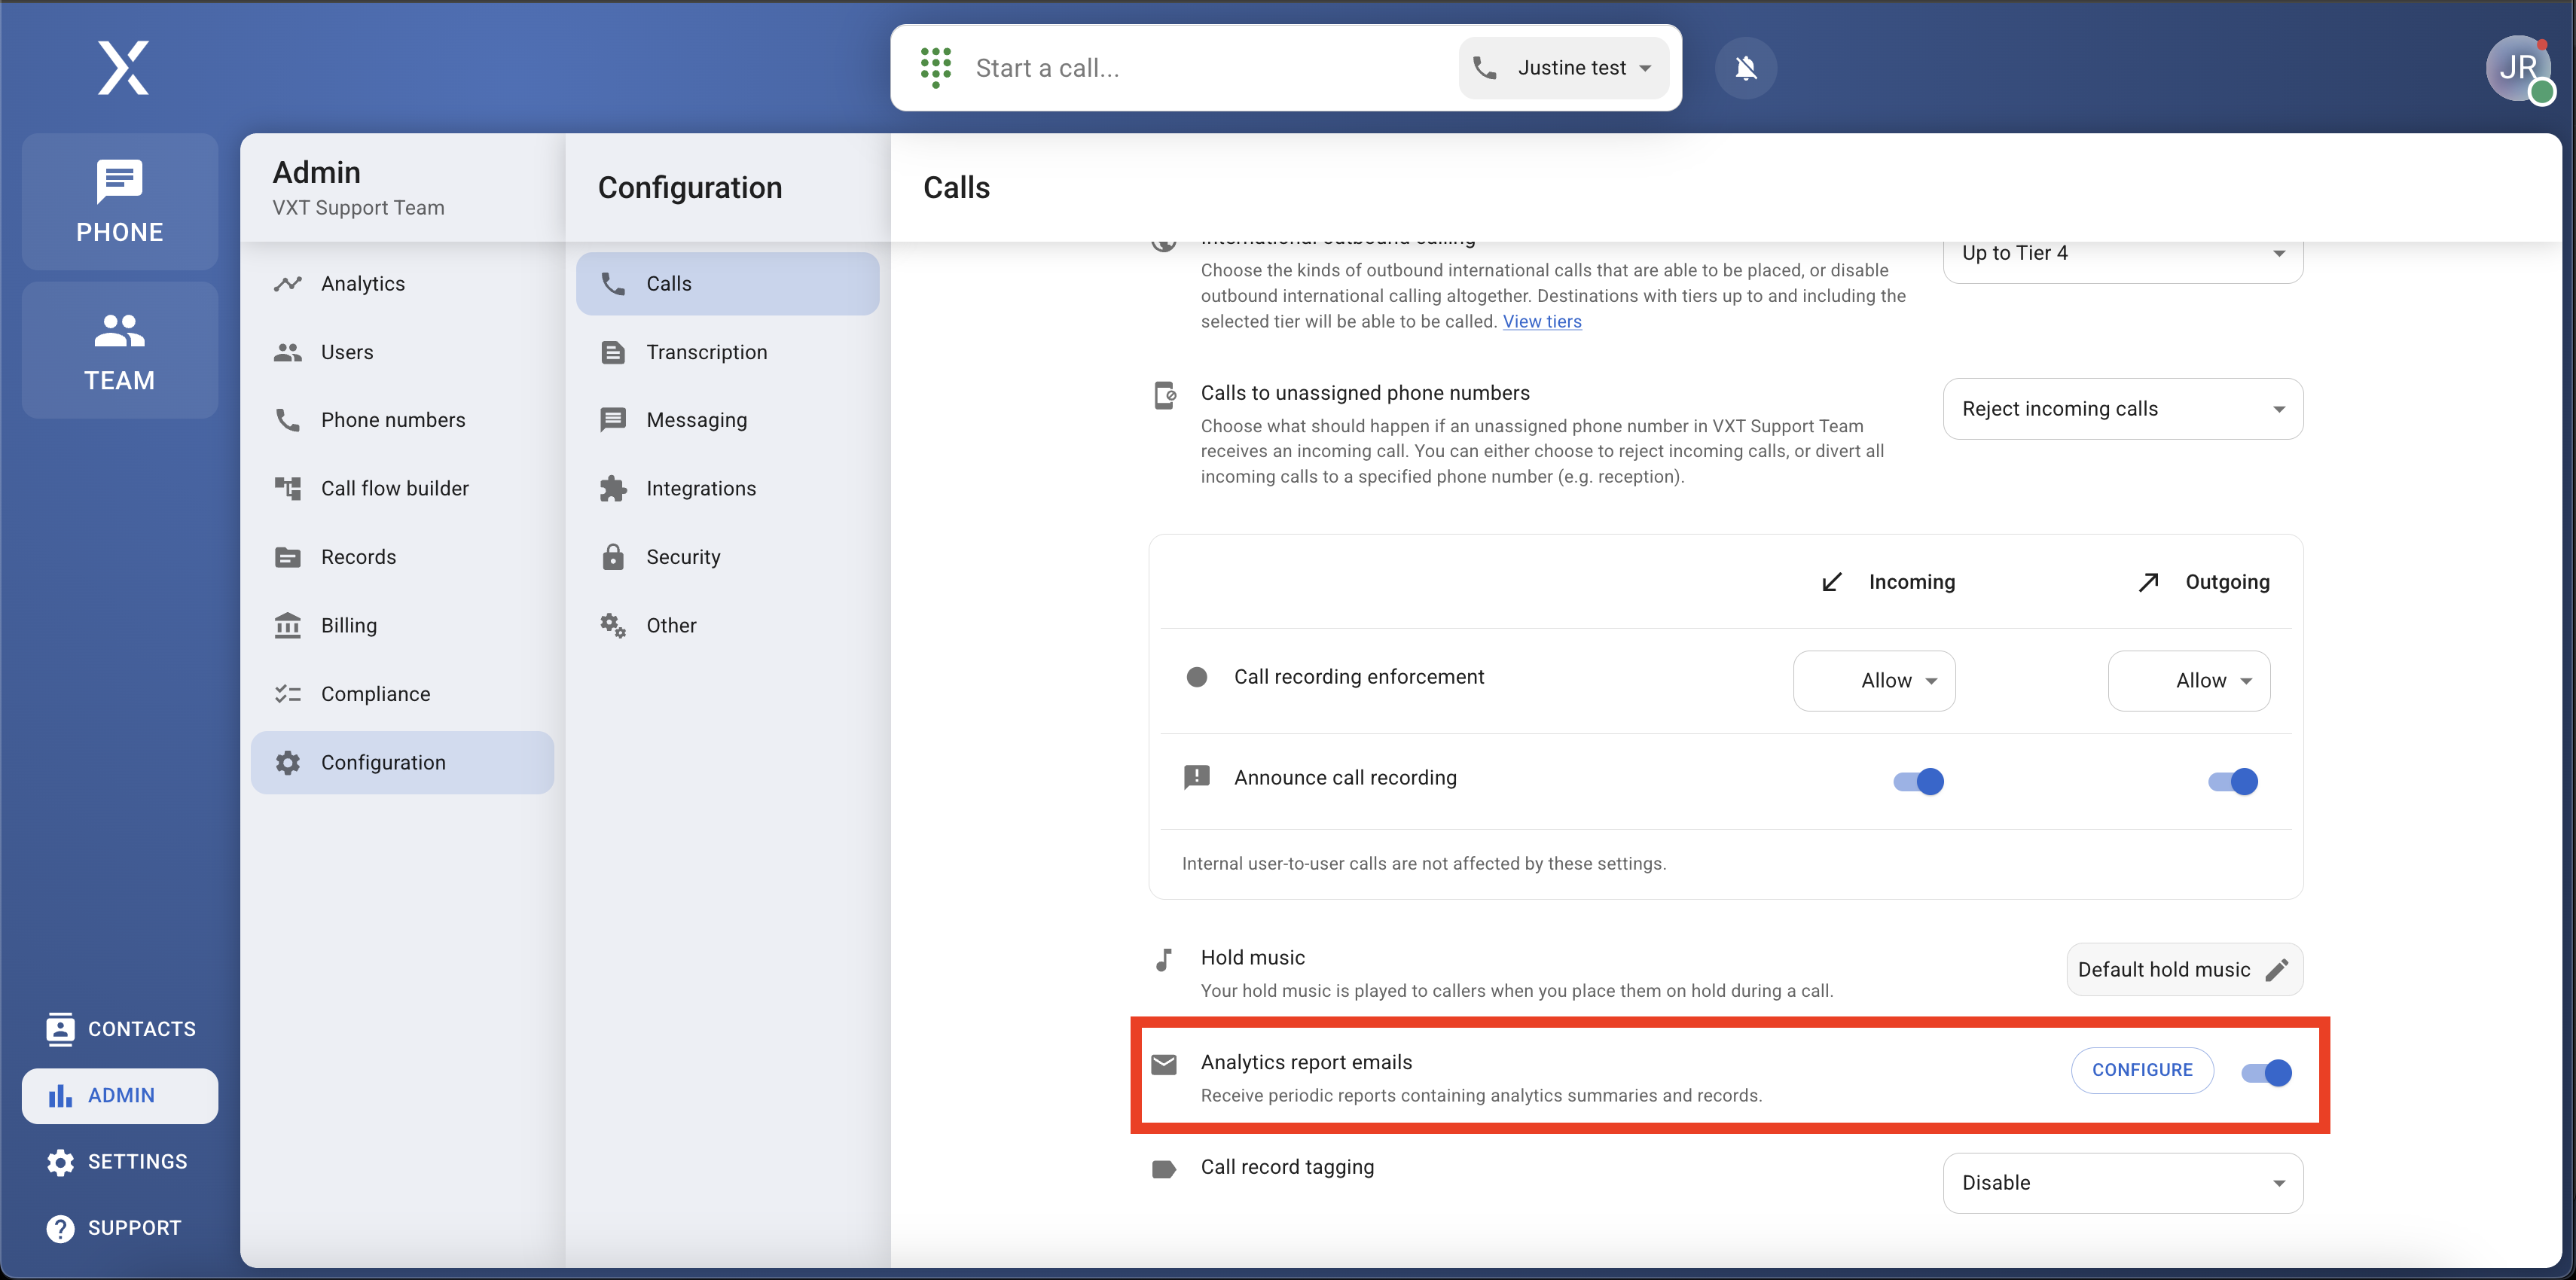Go to CONTACTS in the sidebar
This screenshot has height=1280, width=2576.
(x=120, y=1029)
